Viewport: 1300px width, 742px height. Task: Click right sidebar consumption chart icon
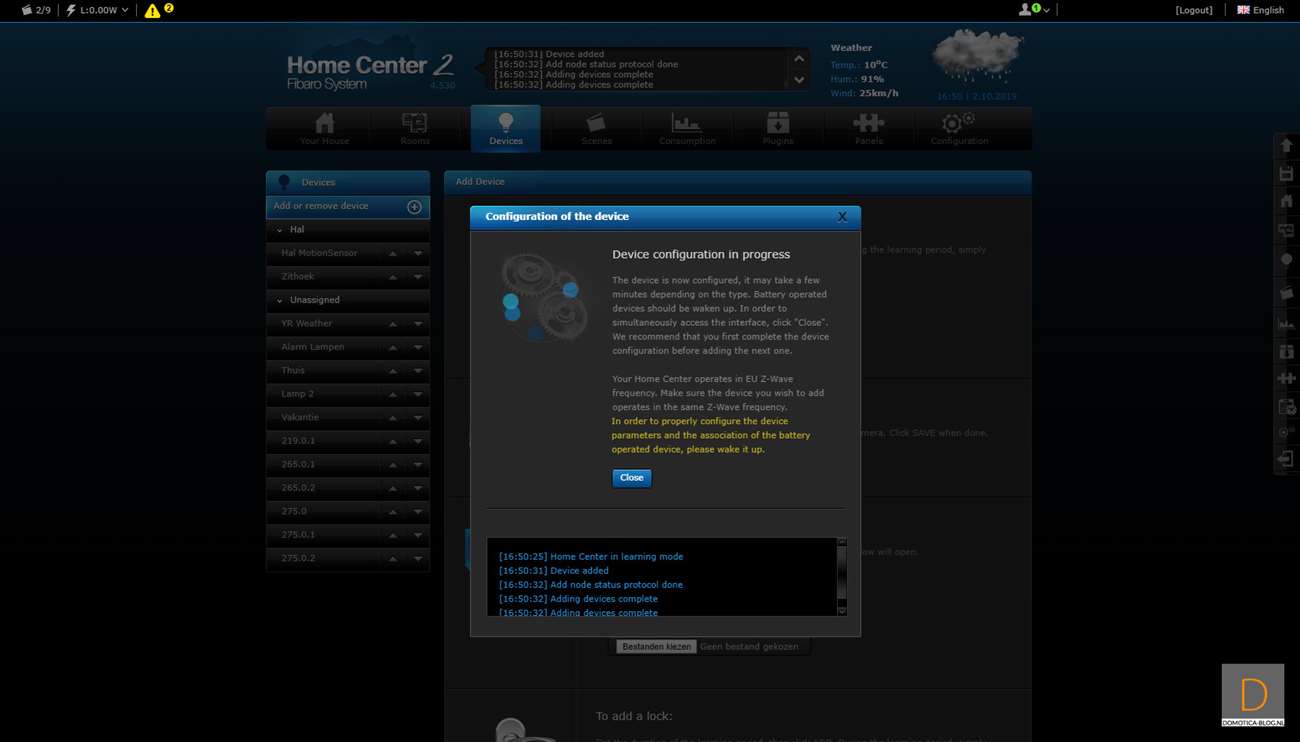[x=1287, y=324]
